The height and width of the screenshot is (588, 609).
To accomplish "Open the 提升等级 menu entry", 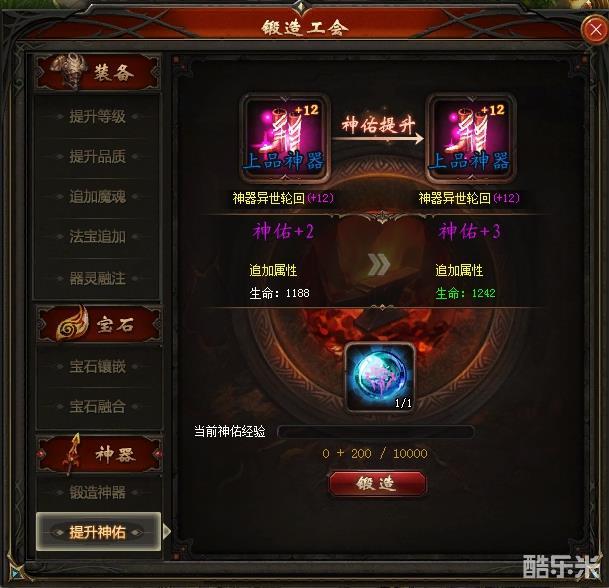I will [x=97, y=116].
